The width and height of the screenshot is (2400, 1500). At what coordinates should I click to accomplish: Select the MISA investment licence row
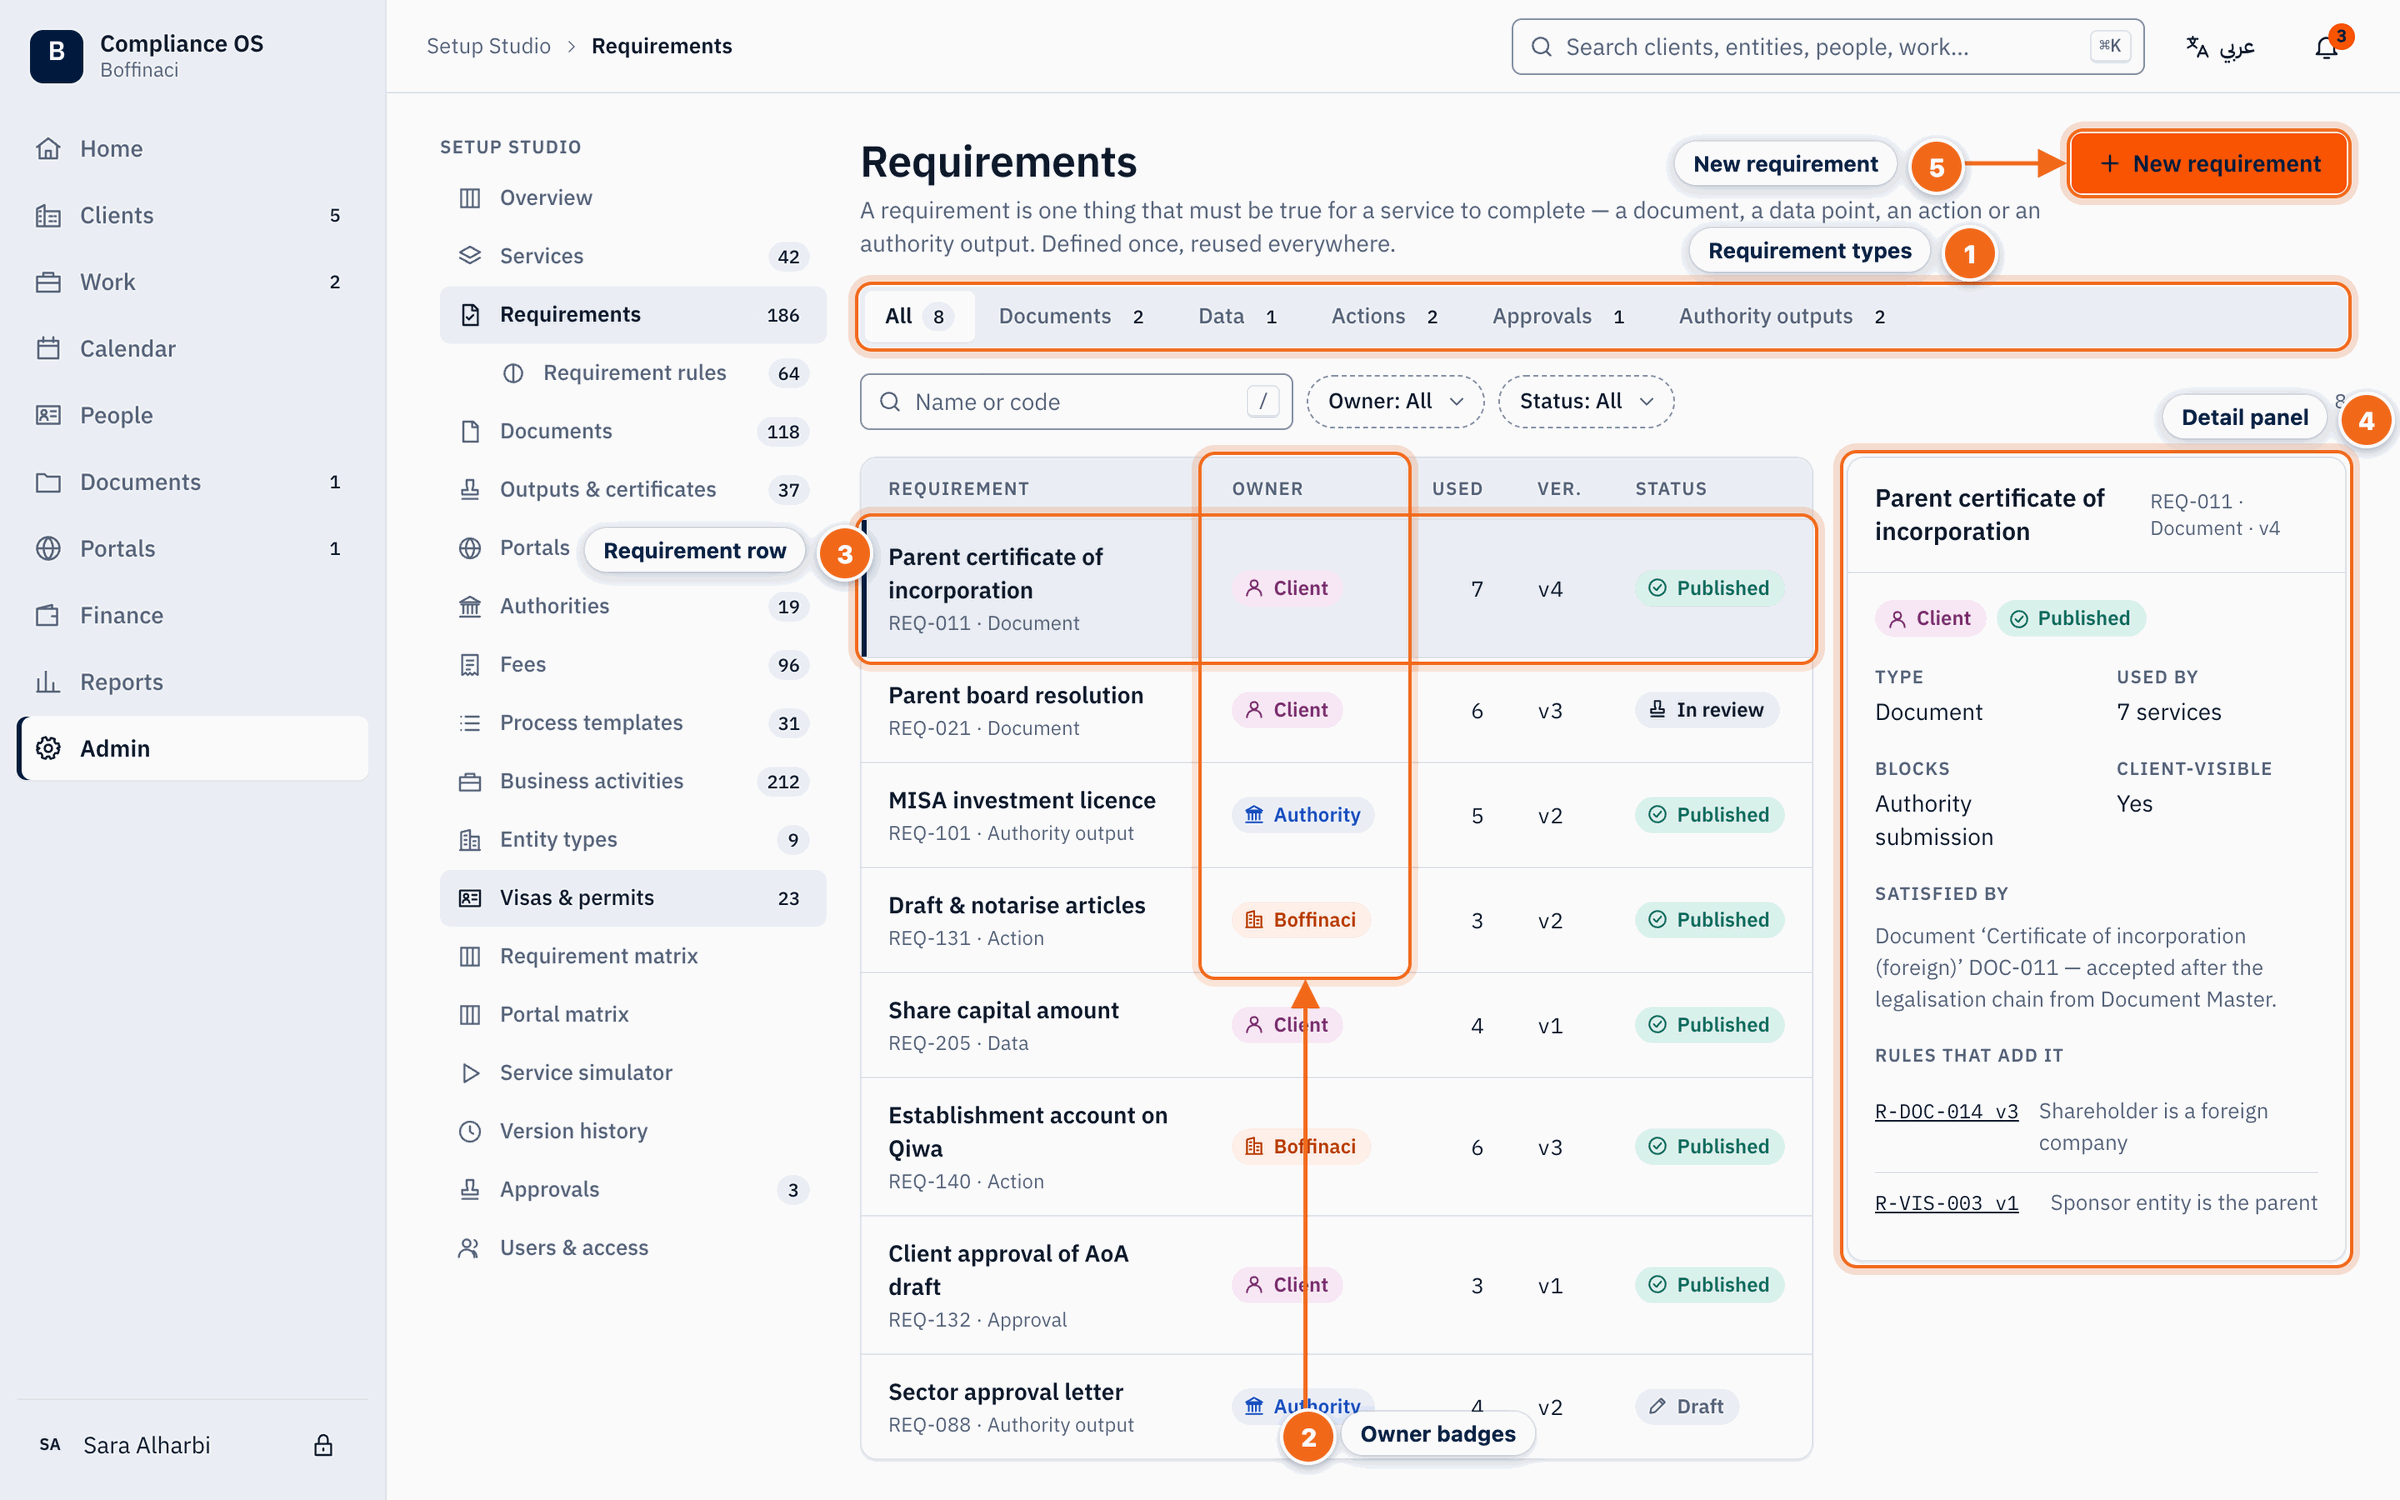pyautogui.click(x=1336, y=816)
